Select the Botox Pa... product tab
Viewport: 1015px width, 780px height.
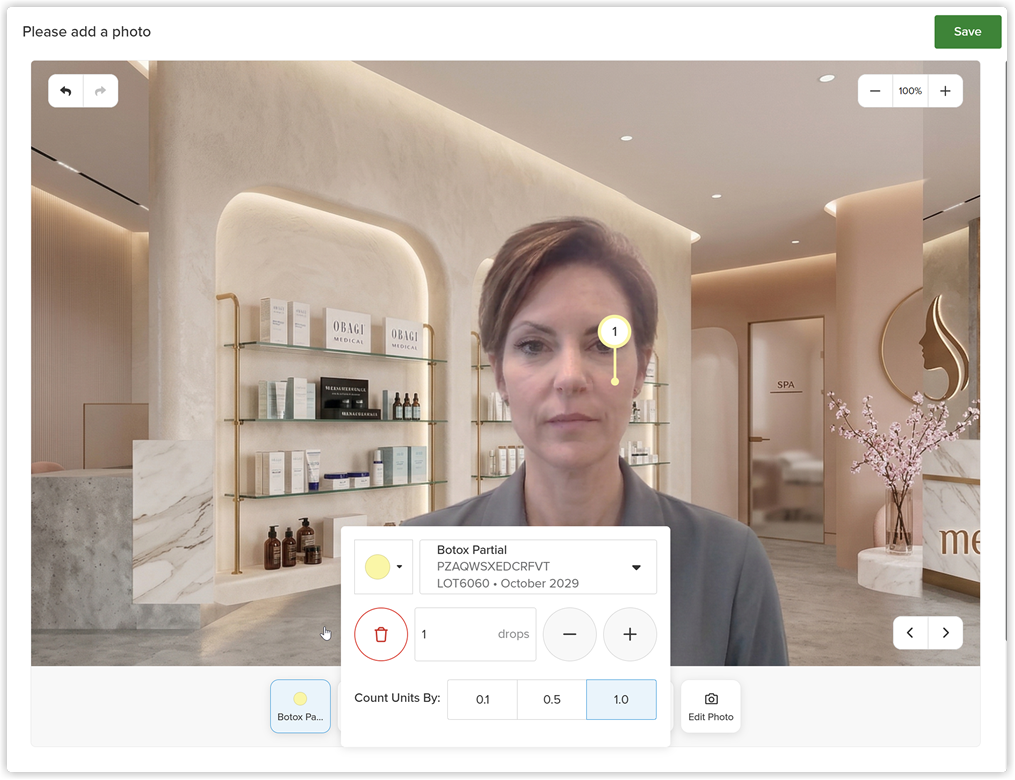point(300,706)
